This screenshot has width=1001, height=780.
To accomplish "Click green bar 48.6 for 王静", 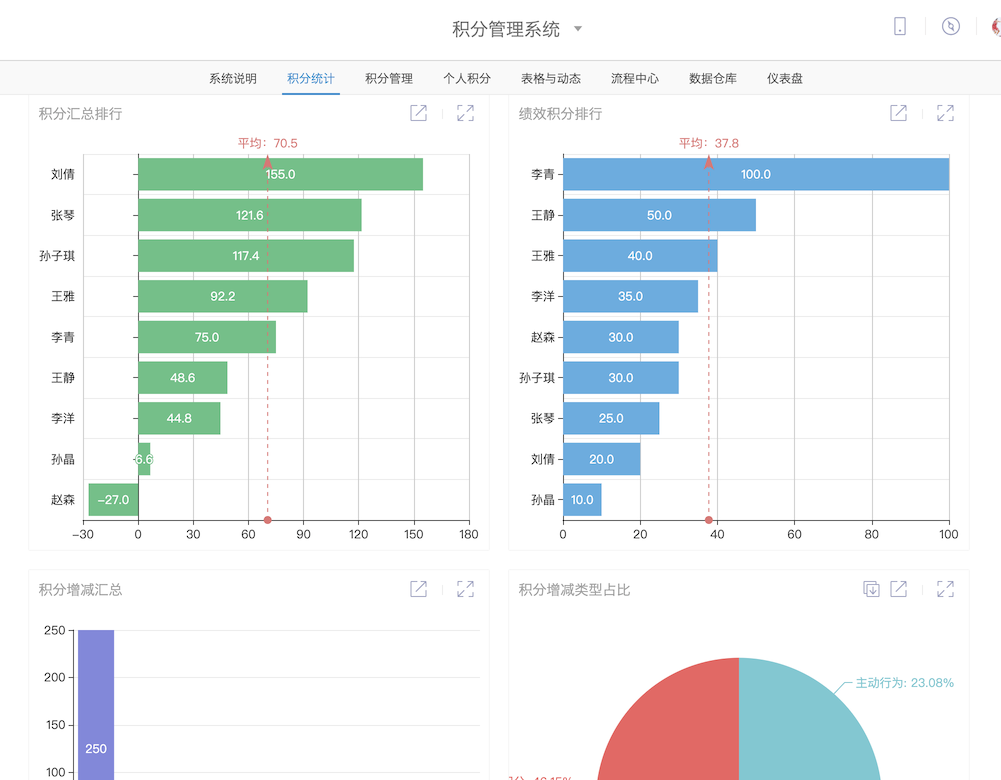I will click(x=183, y=378).
